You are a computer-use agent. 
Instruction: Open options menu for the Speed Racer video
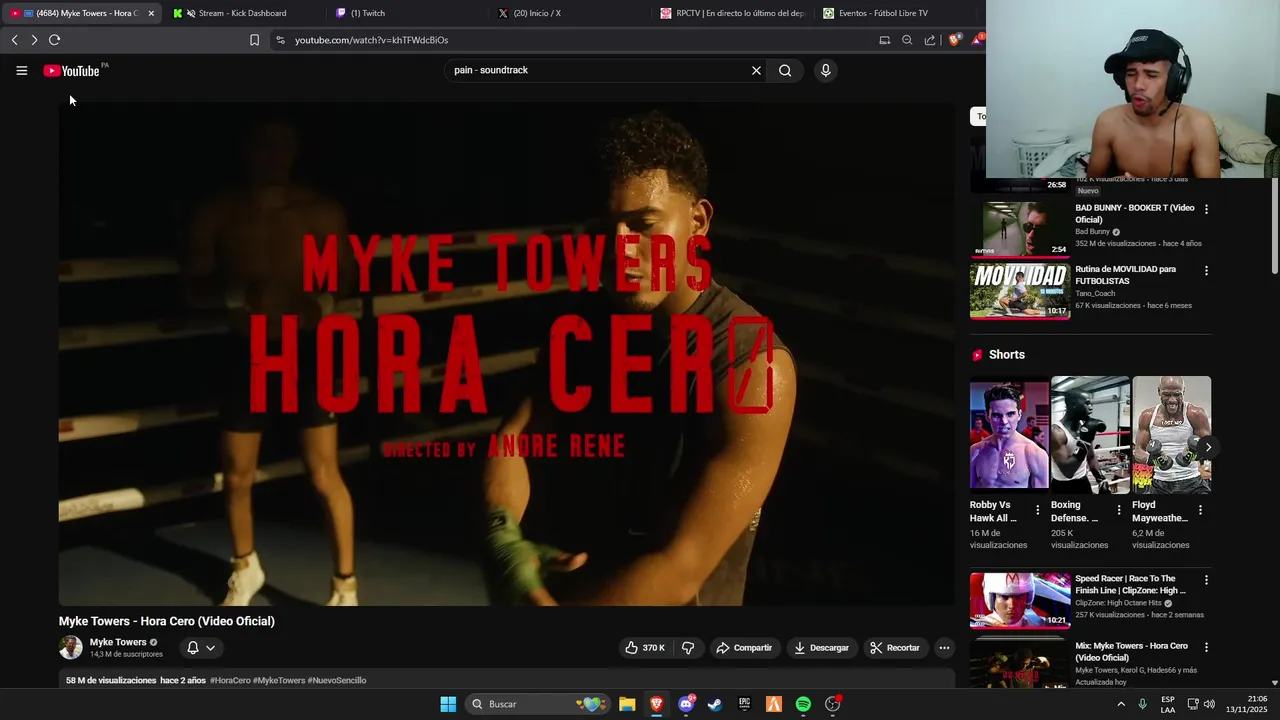(x=1206, y=580)
